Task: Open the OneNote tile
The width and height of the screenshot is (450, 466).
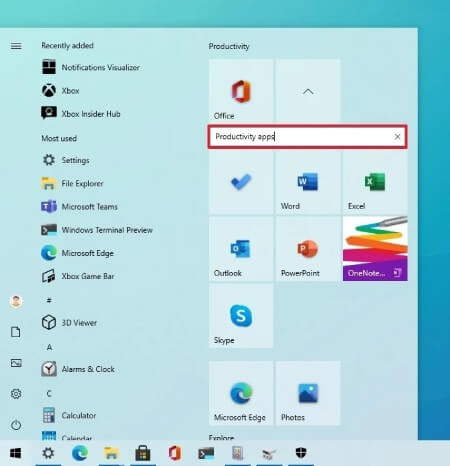Action: 375,249
